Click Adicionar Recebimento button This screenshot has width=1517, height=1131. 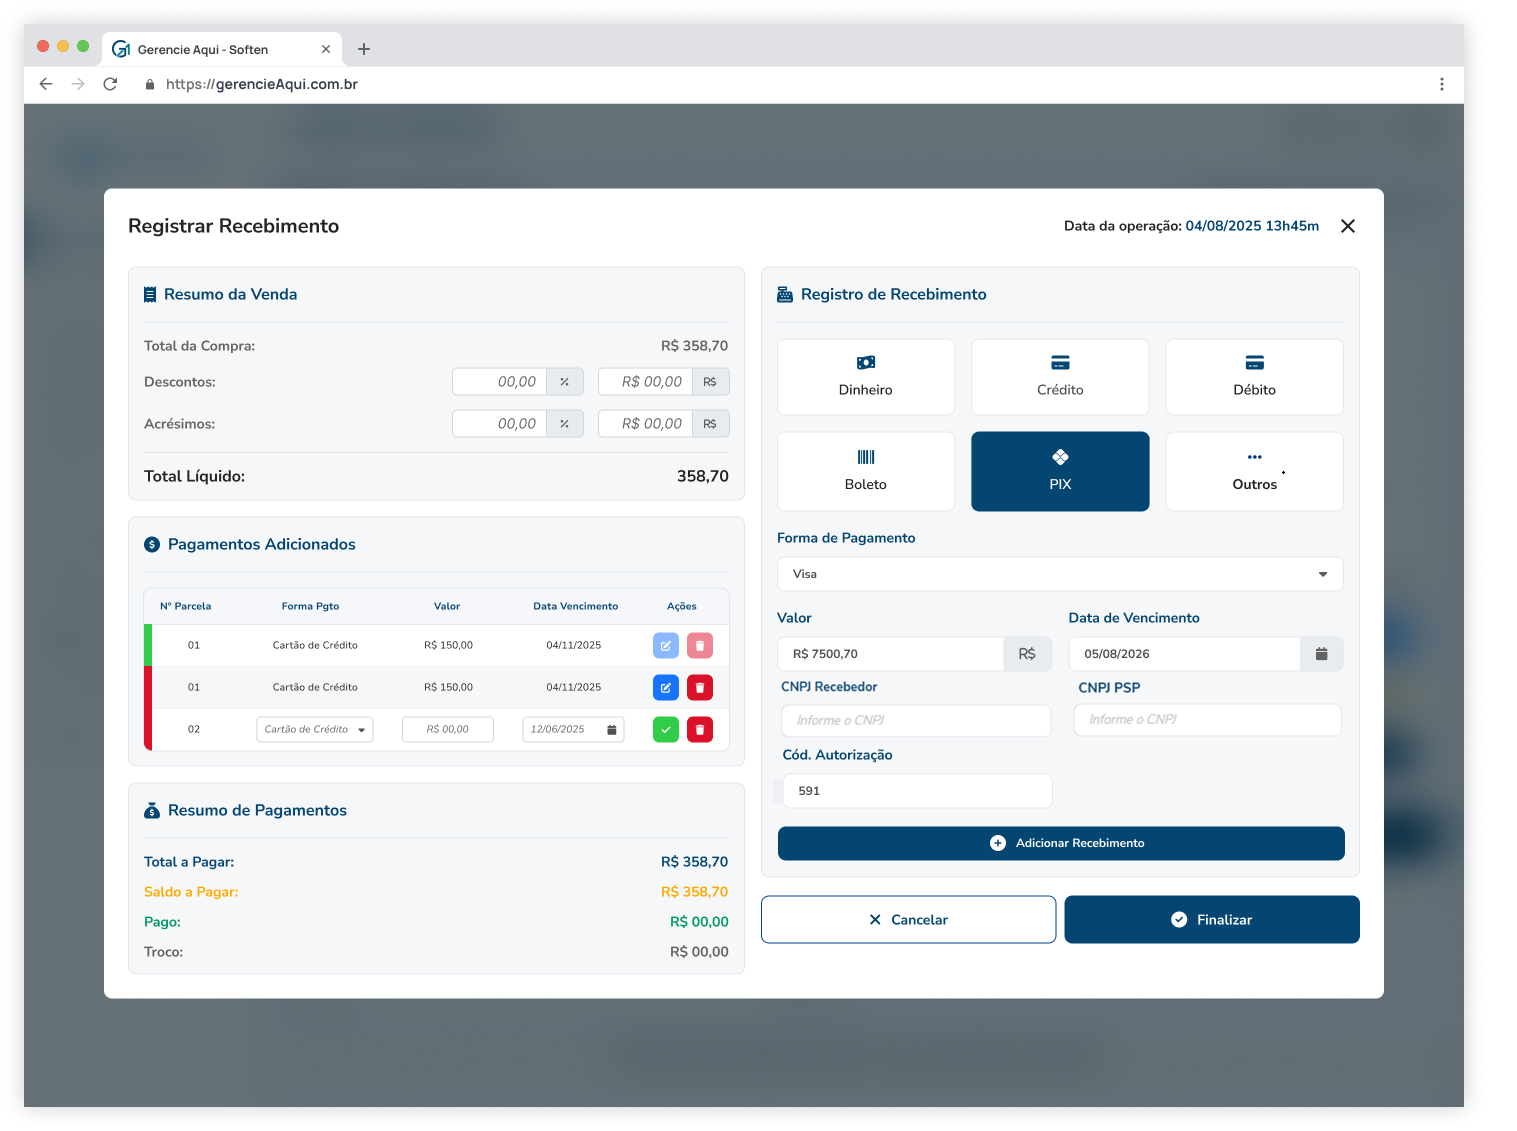[x=1061, y=843]
